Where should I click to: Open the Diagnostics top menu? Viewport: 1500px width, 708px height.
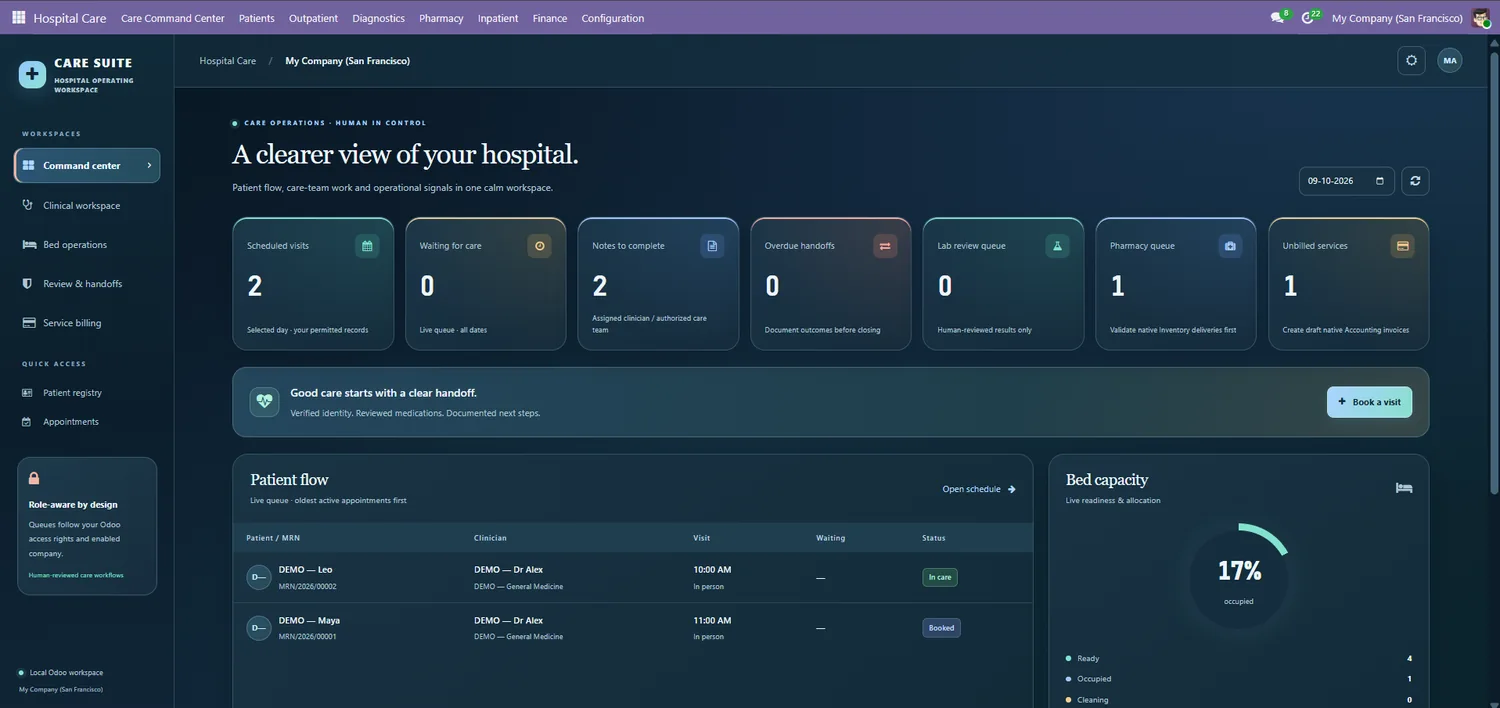click(379, 18)
